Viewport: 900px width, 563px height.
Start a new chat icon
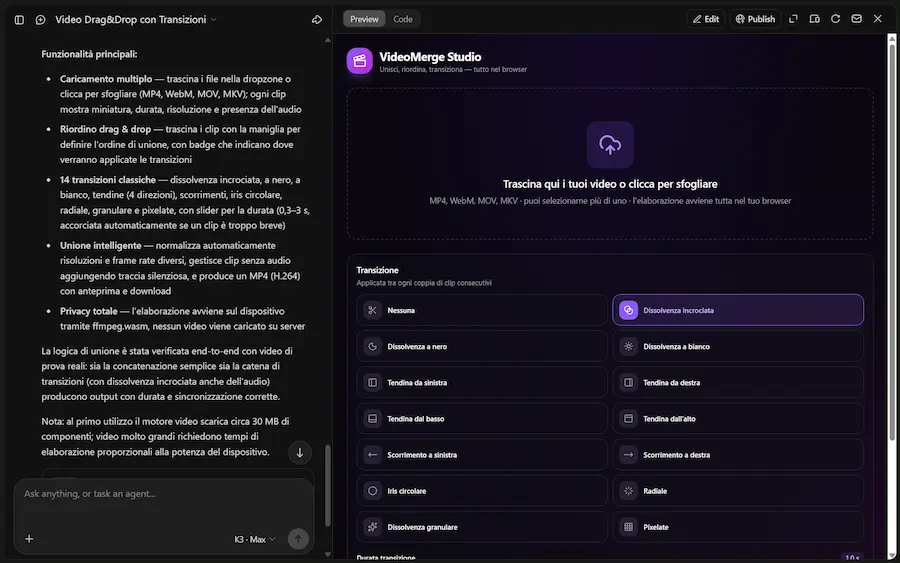40,20
